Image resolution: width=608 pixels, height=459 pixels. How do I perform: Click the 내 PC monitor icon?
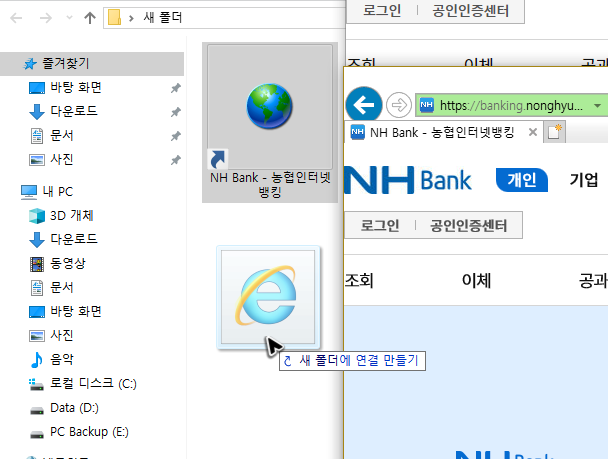click(29, 192)
